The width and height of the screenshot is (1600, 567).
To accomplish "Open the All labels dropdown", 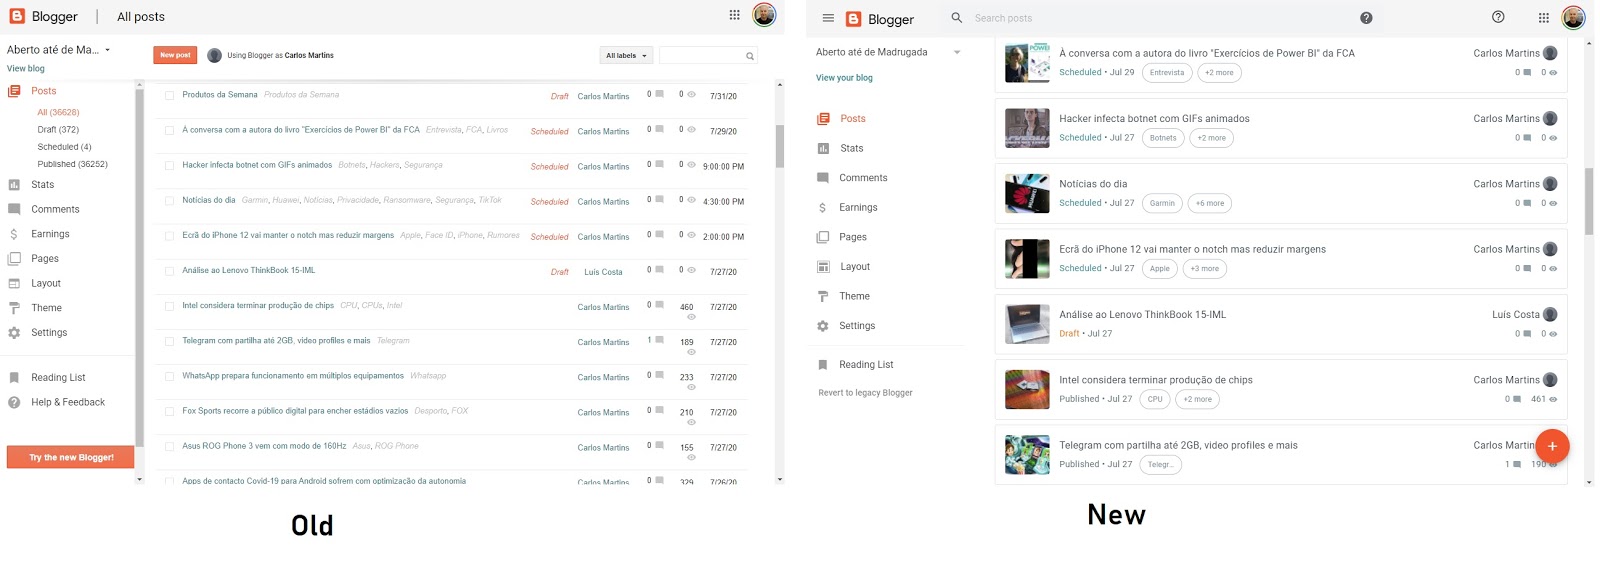I will (x=626, y=56).
